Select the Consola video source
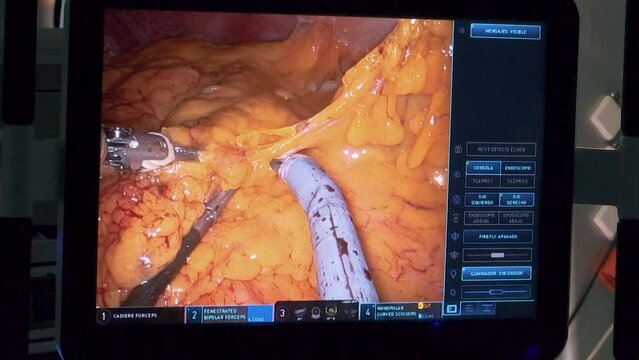This screenshot has height=360, width=639. pyautogui.click(x=483, y=168)
